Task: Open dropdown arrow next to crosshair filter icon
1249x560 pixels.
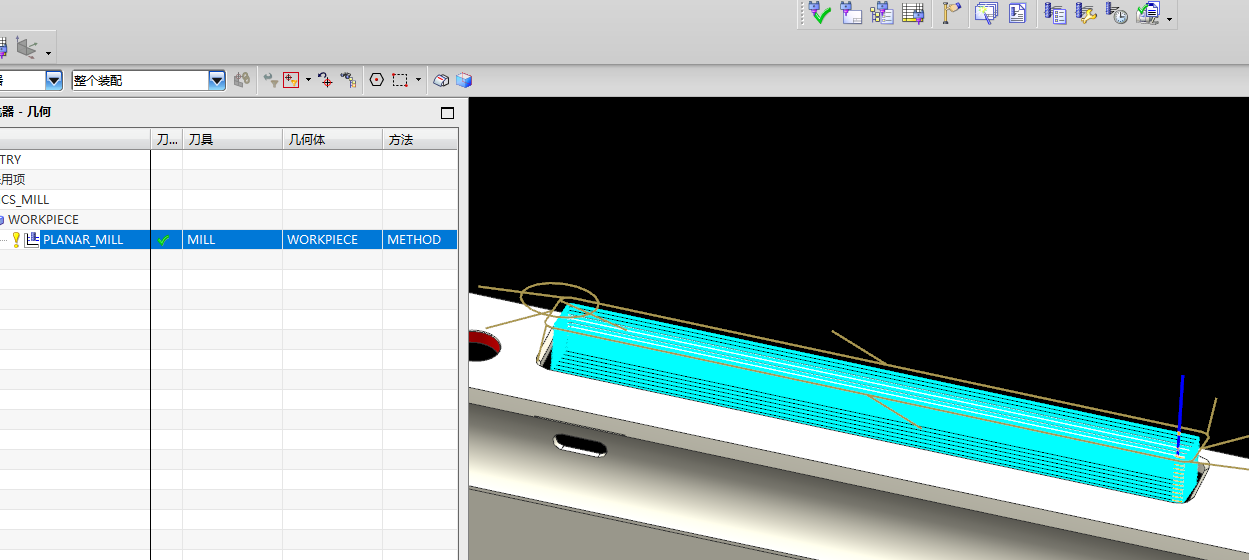Action: coord(308,80)
